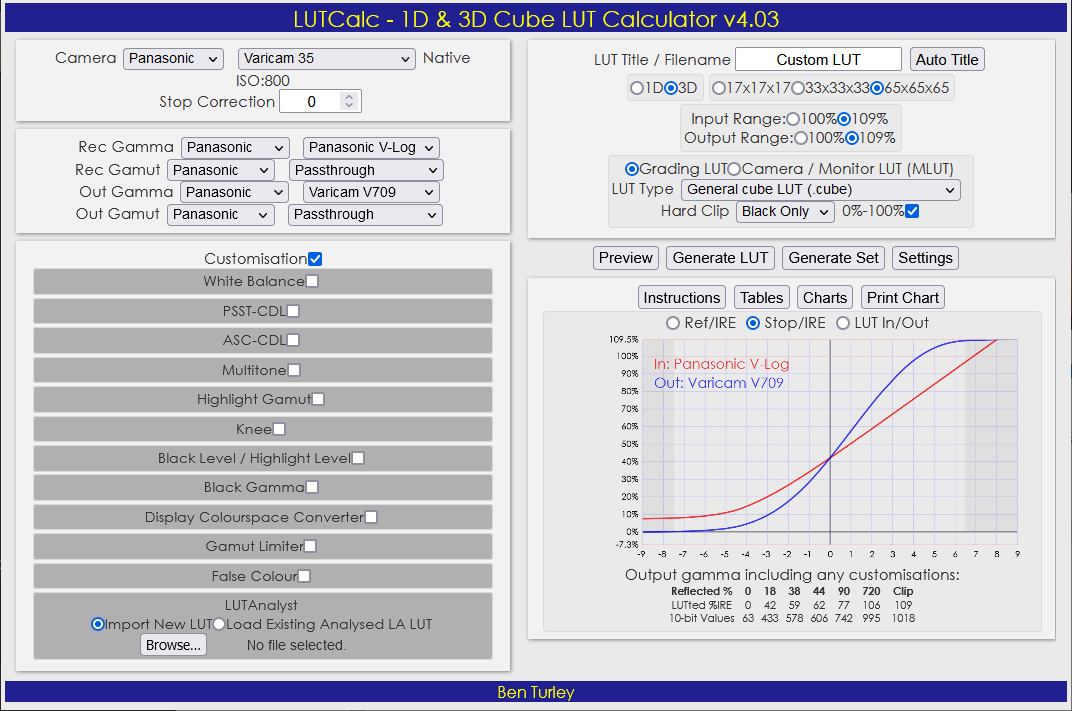
Task: Select Camera / Monitor LUT (MLUT) option
Action: (x=734, y=169)
